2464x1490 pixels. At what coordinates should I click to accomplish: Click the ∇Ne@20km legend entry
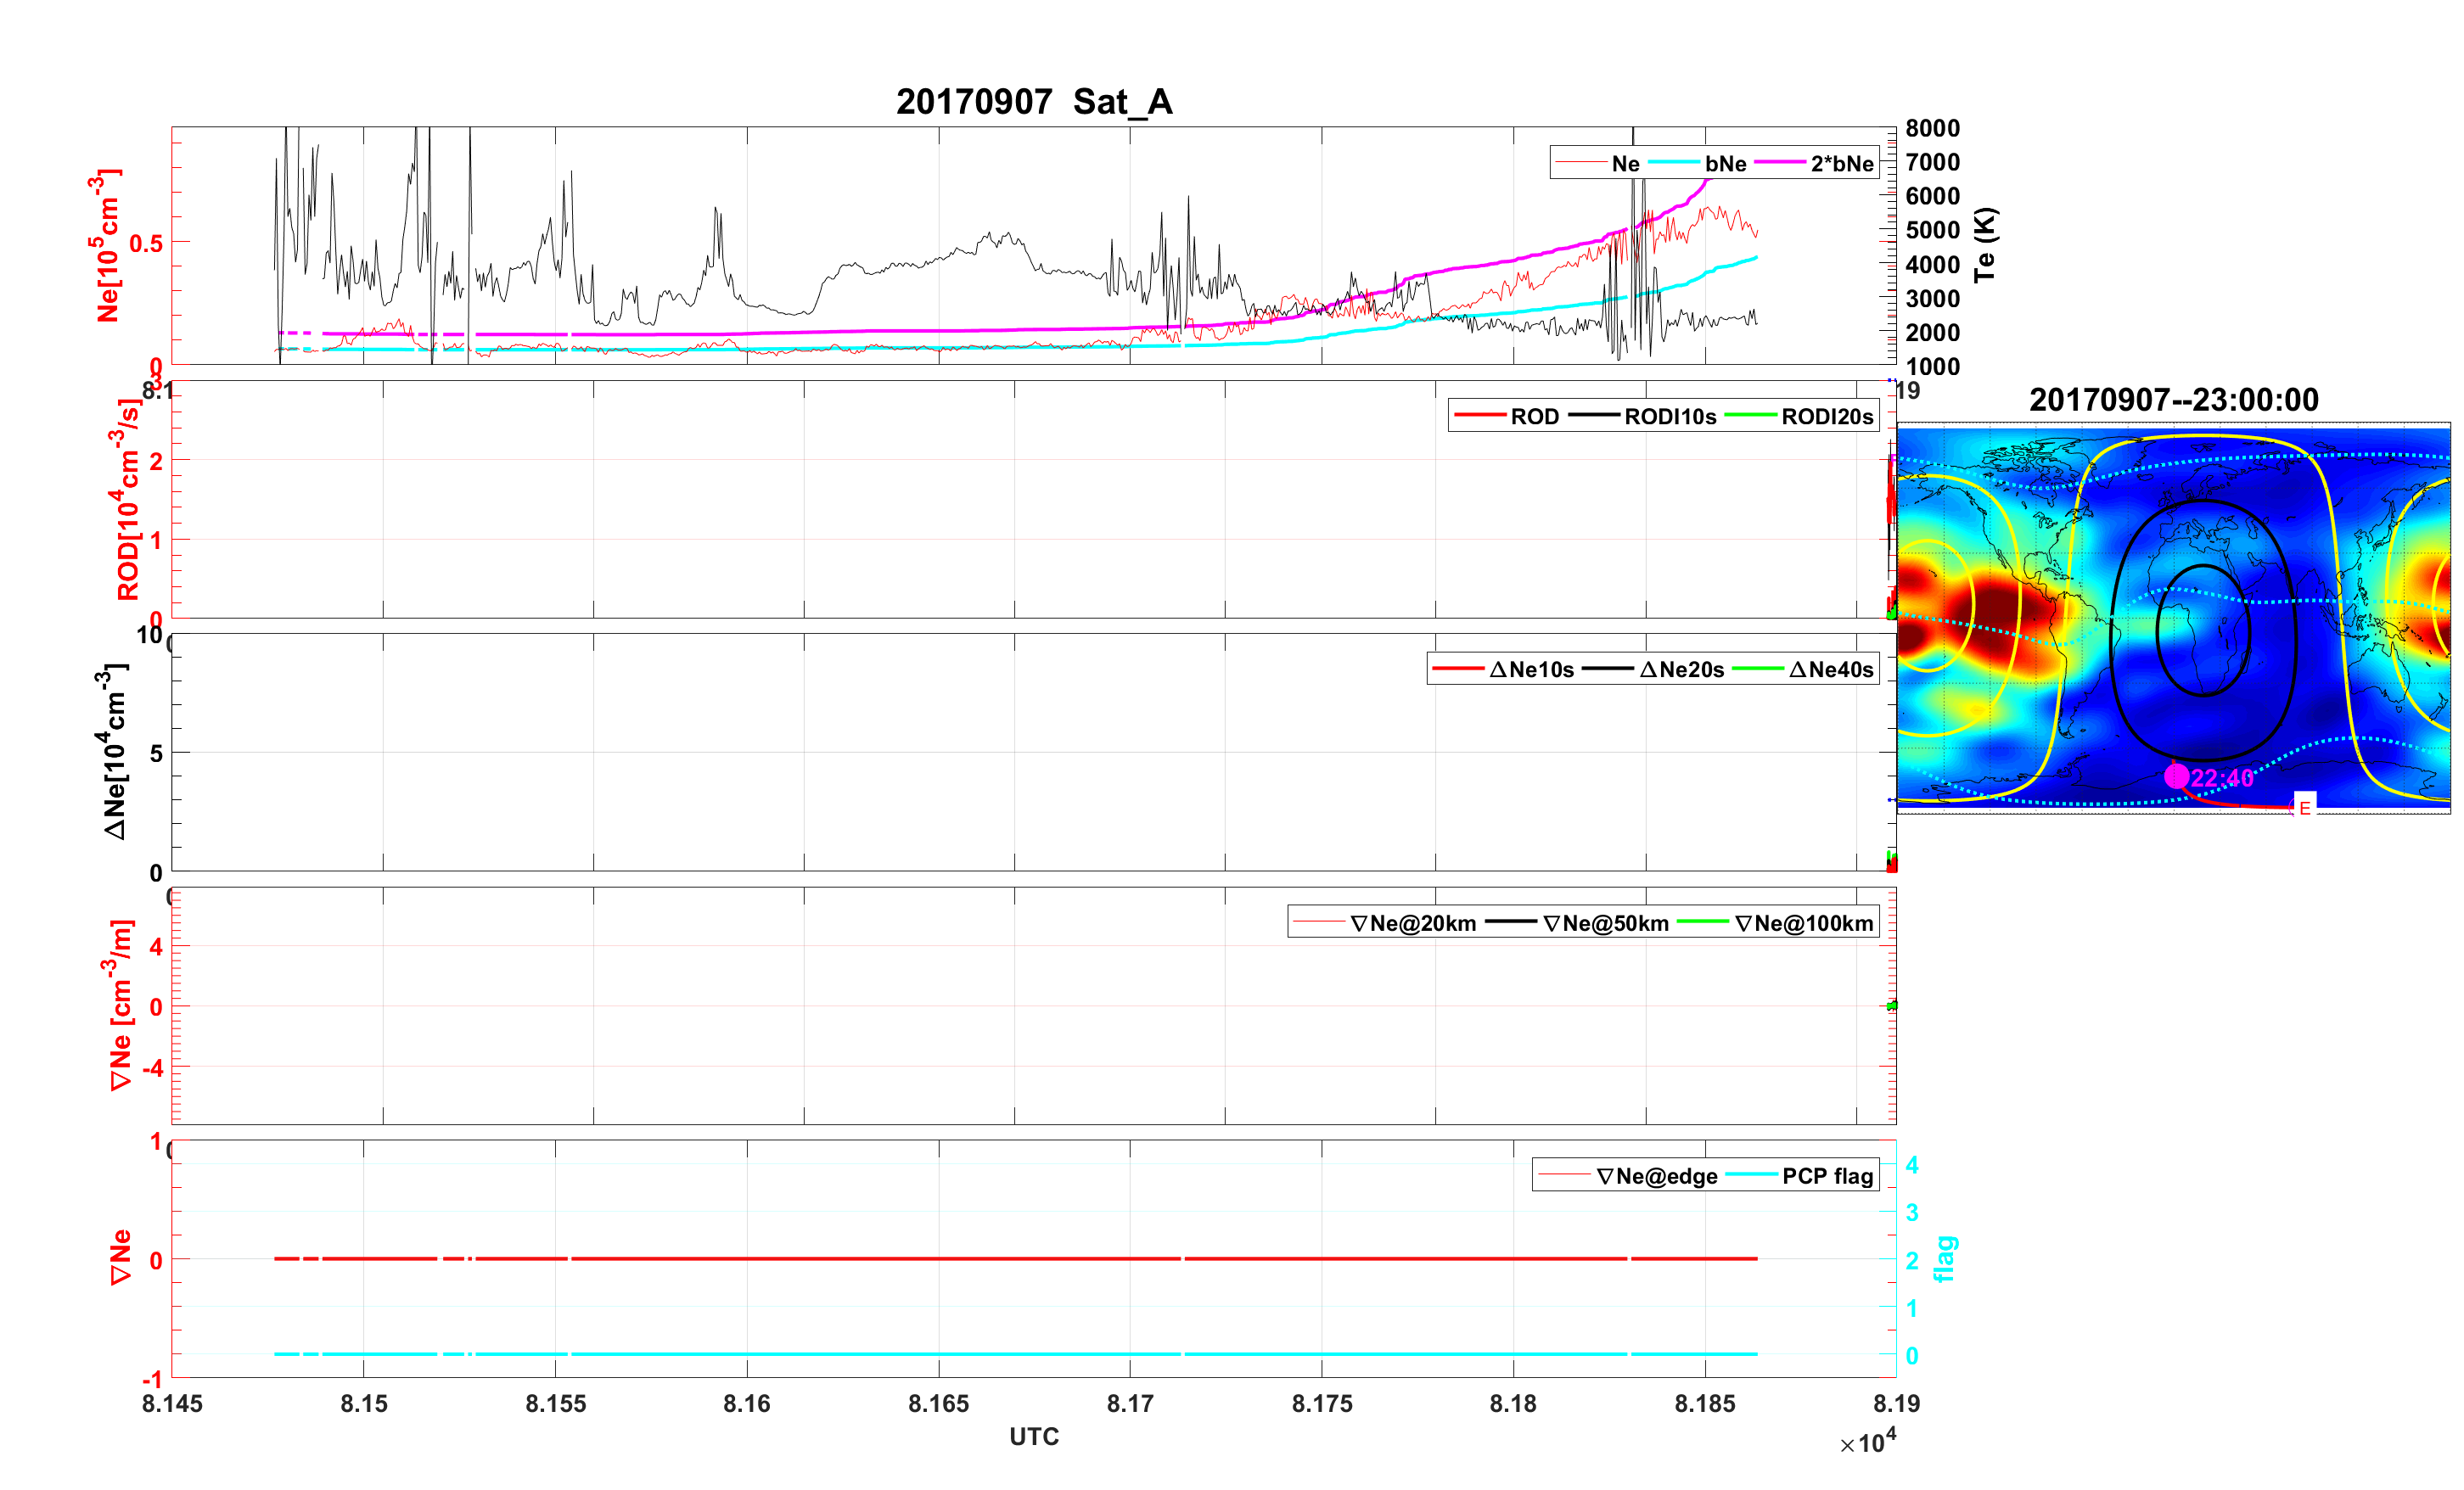pos(1412,924)
